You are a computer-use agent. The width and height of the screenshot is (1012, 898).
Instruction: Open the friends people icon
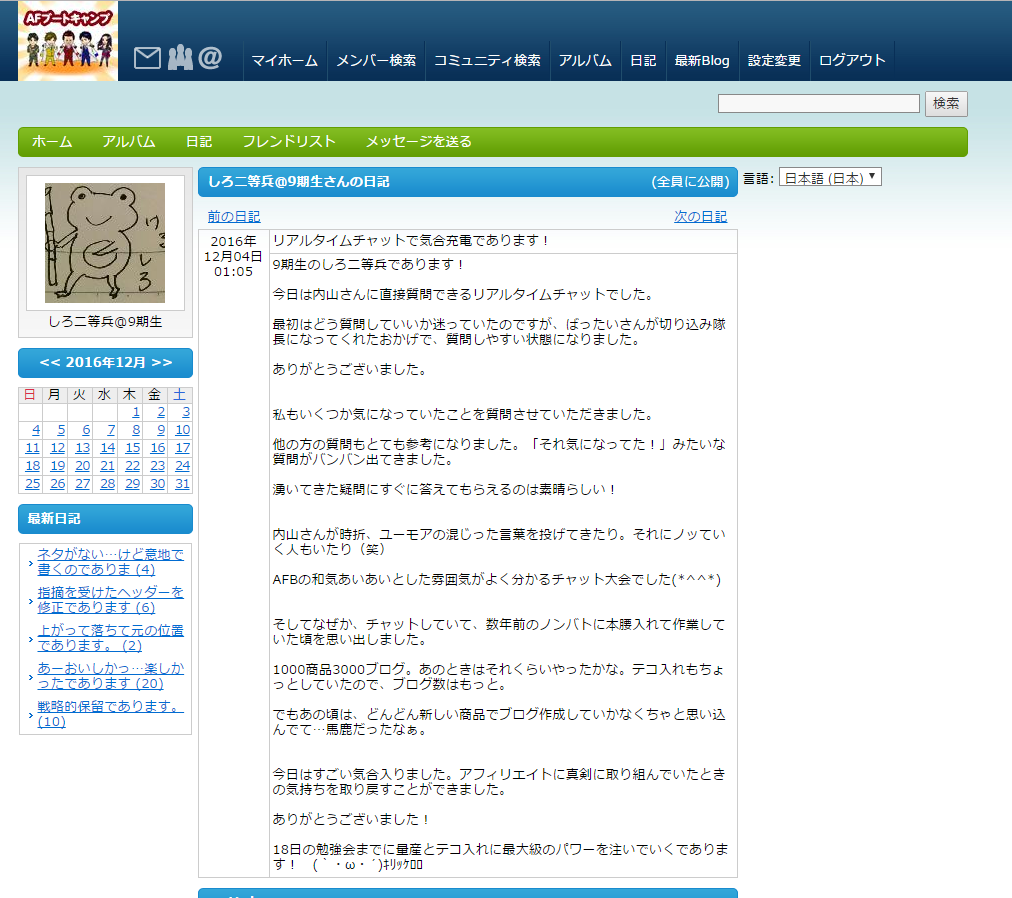[x=180, y=58]
